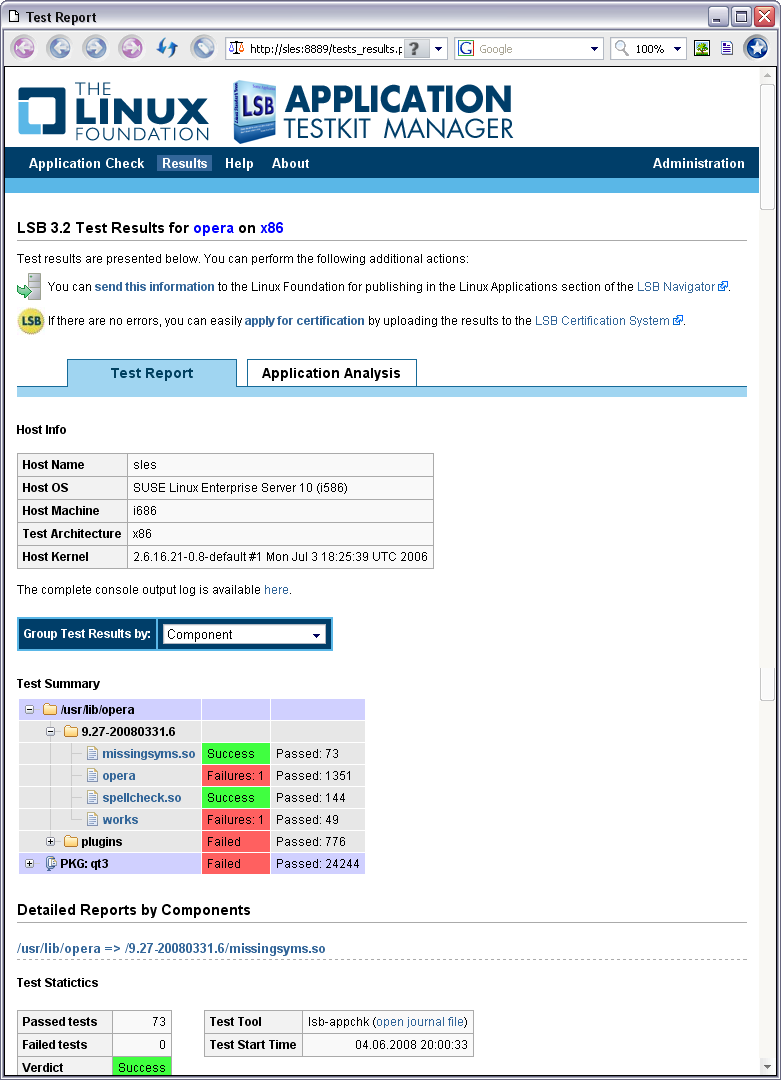Click into the URL address field

pyautogui.click(x=325, y=49)
